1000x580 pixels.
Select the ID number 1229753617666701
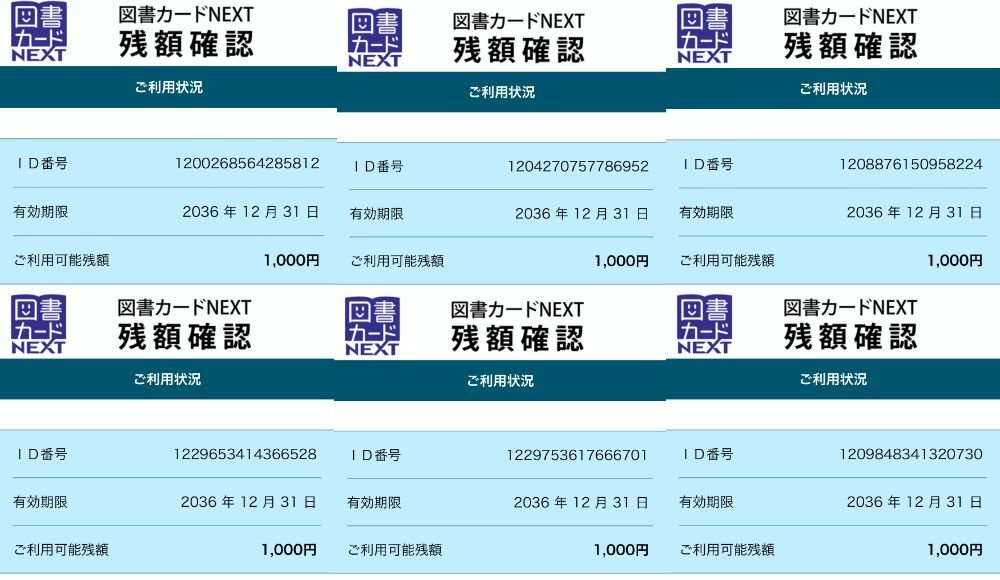pyautogui.click(x=577, y=456)
